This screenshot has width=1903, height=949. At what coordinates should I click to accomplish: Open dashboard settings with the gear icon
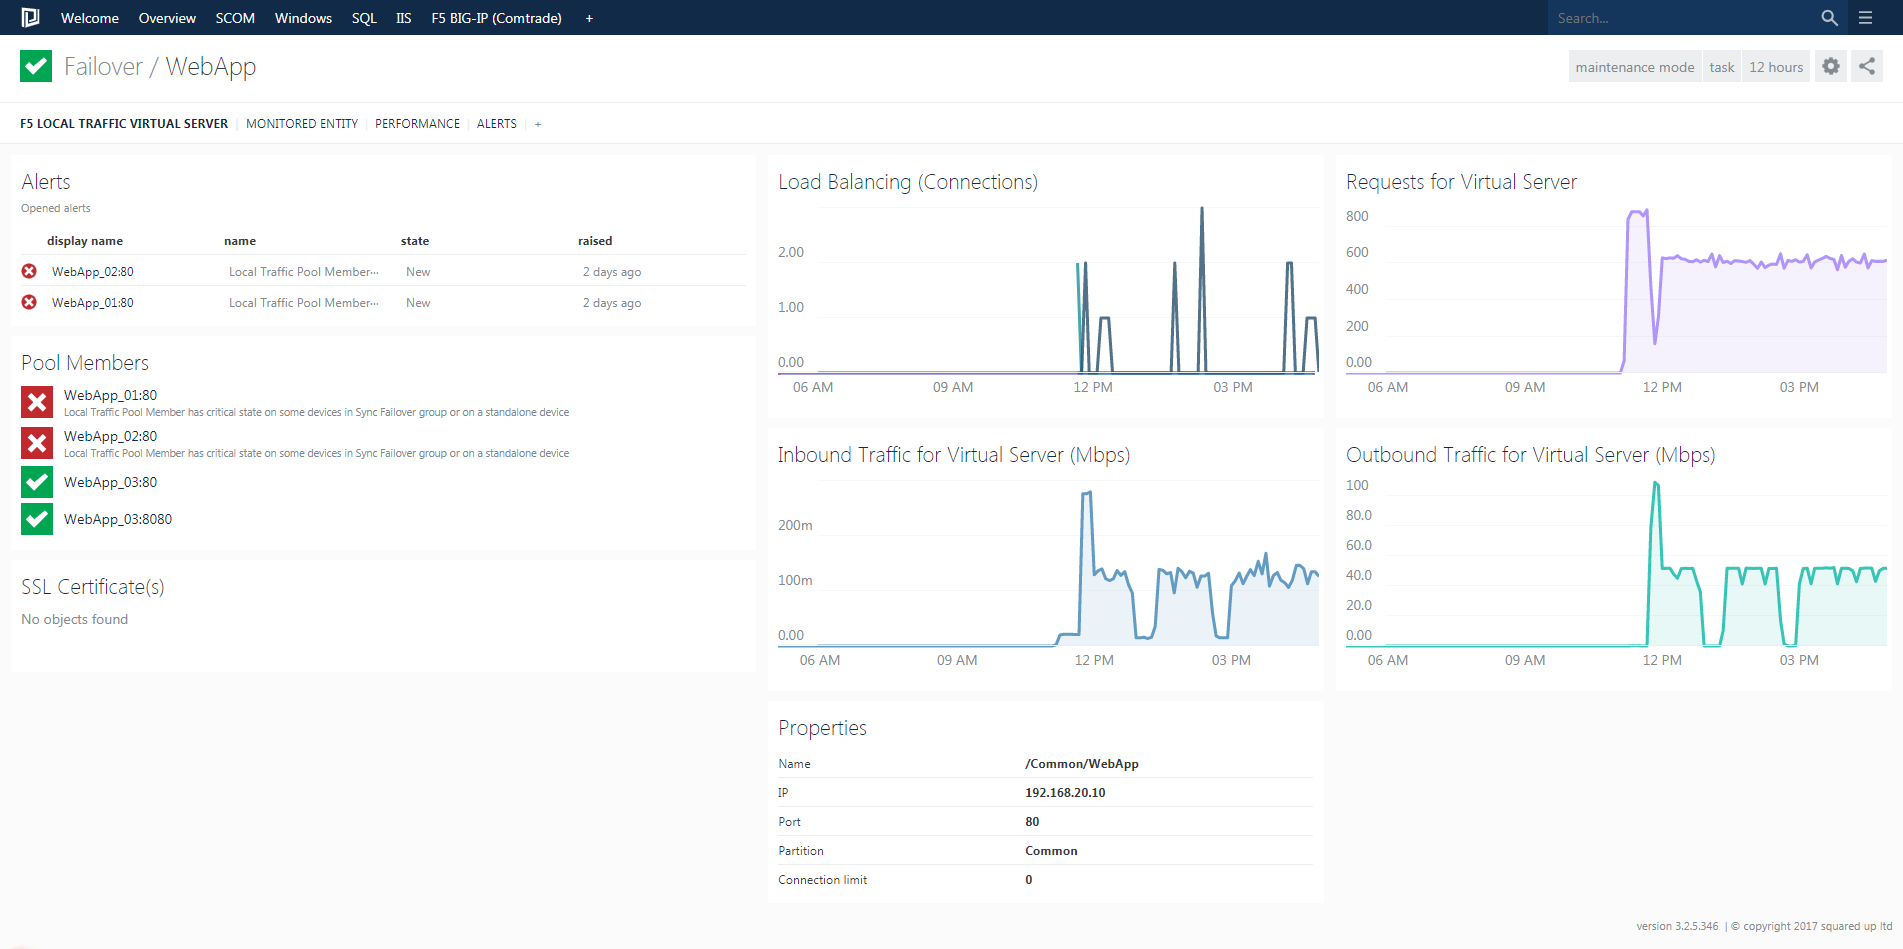[1830, 66]
